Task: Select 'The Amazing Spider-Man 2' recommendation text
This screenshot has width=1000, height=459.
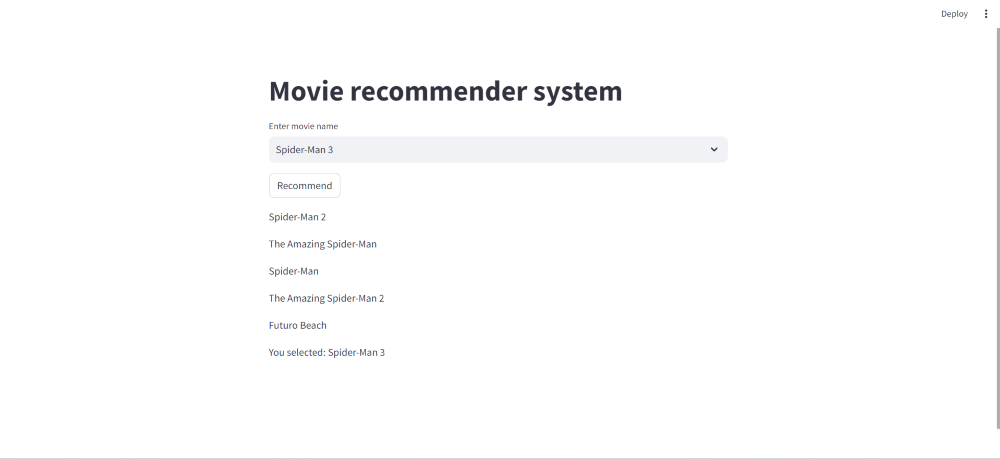Action: 327,298
